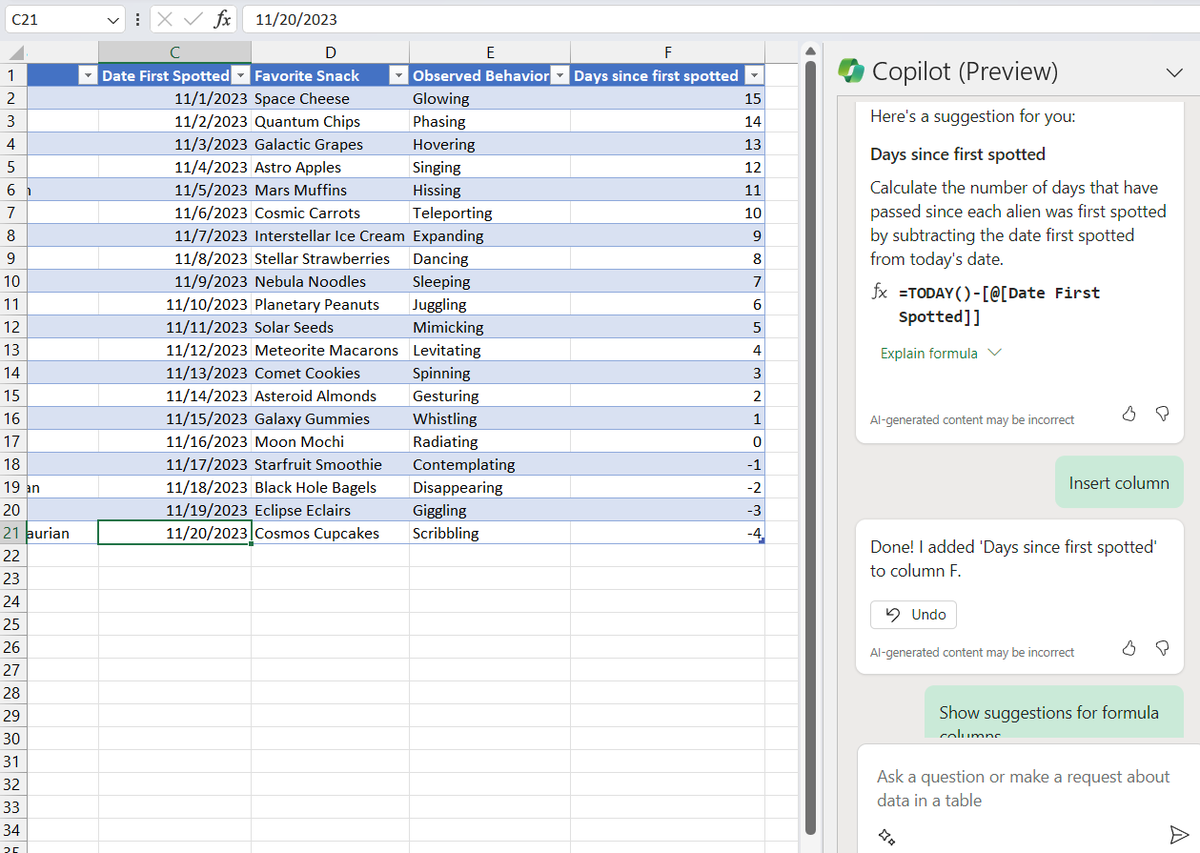
Task: Open filter dropdown in leftmost partial column
Action: [x=88, y=76]
